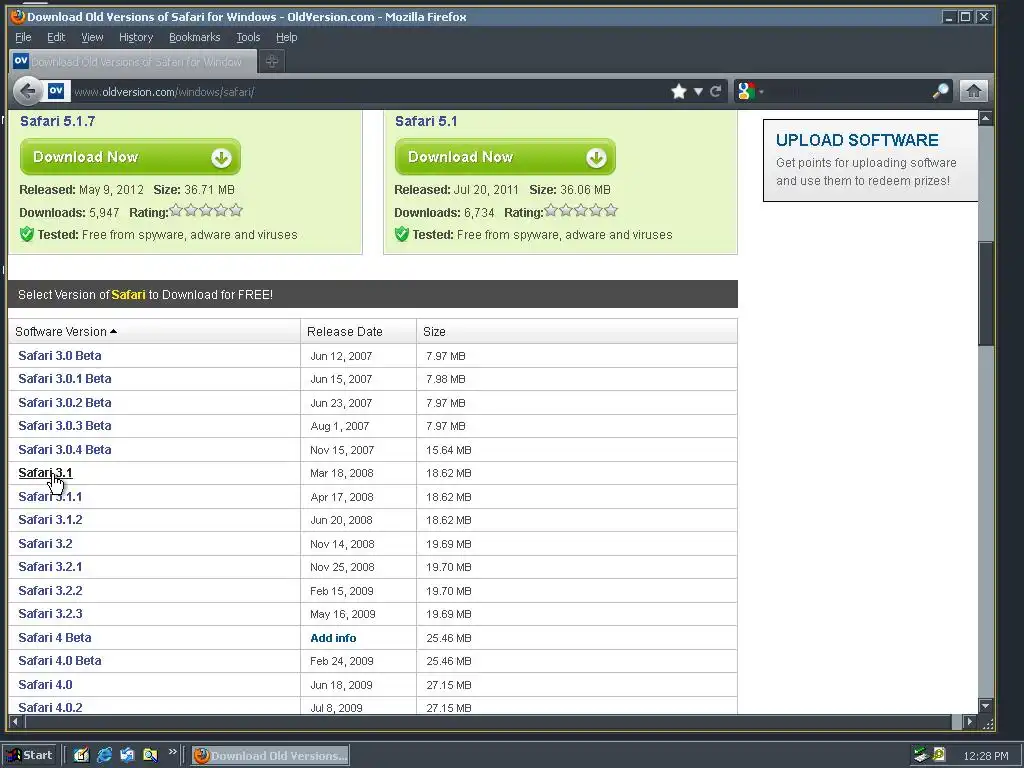Open the View menu
This screenshot has width=1024, height=768.
(x=92, y=37)
